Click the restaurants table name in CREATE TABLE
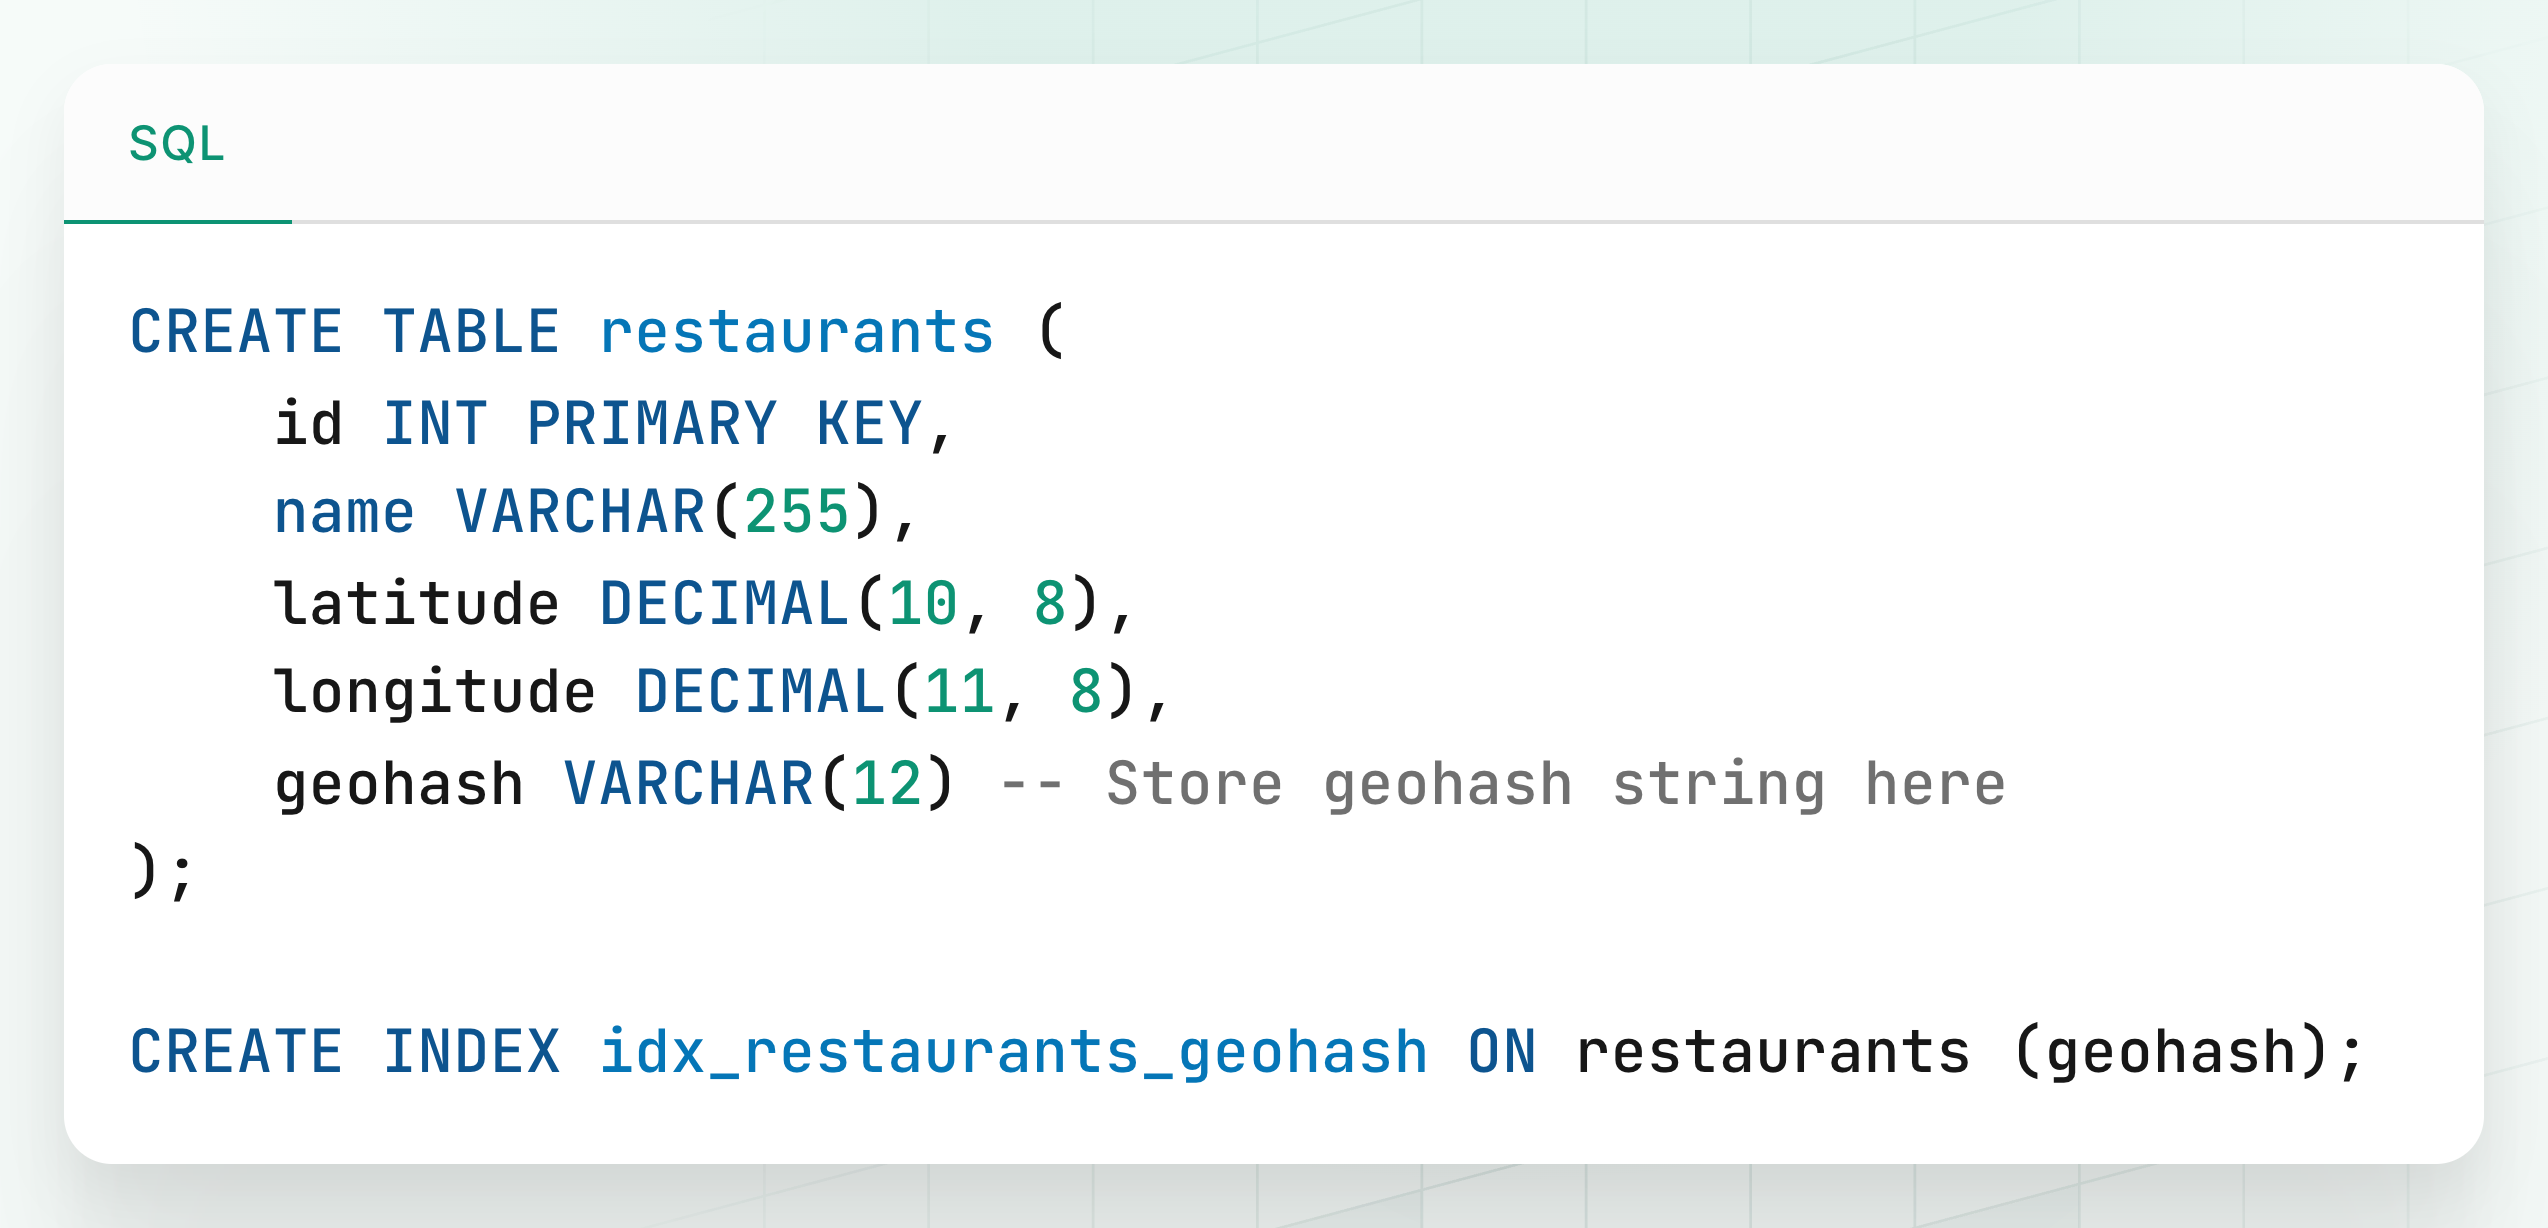Viewport: 2548px width, 1228px height. click(796, 332)
